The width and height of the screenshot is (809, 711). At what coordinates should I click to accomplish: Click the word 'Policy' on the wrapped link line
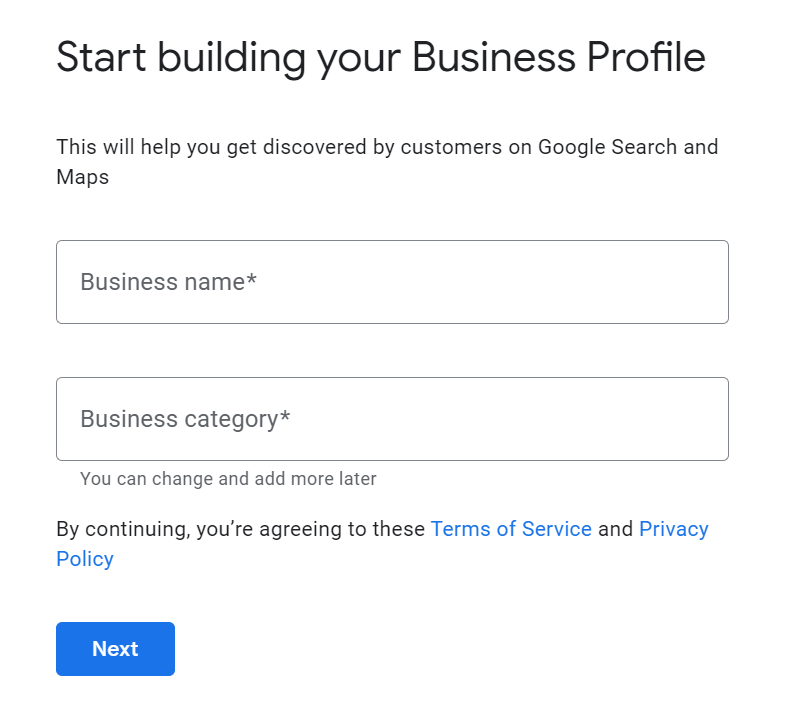[x=85, y=559]
